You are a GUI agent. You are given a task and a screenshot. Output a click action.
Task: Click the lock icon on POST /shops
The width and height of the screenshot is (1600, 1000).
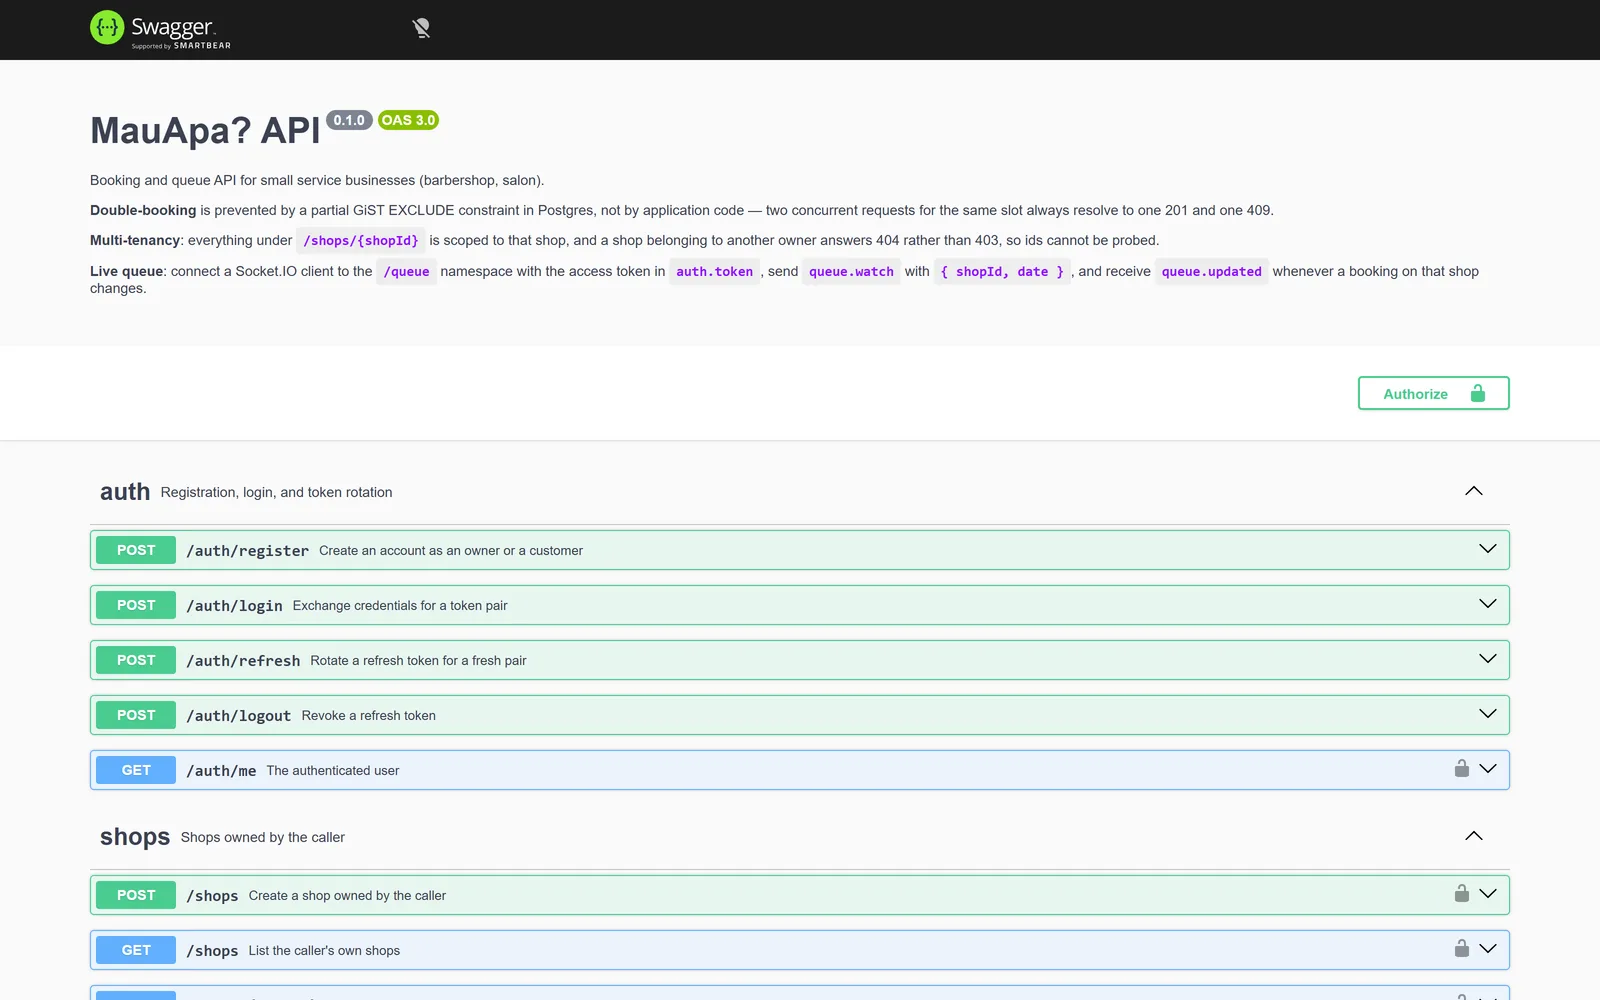(x=1461, y=893)
